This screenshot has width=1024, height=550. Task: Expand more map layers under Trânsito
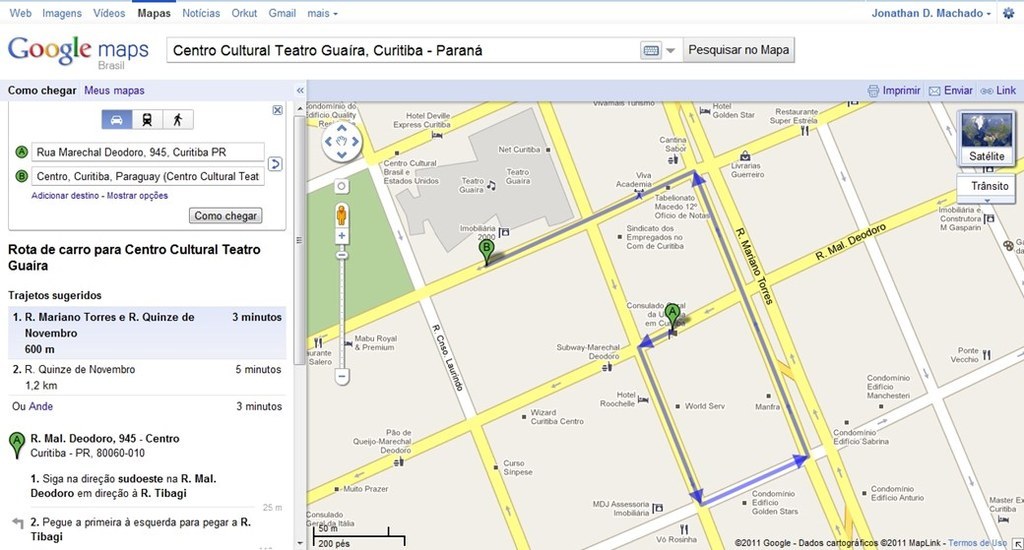[x=987, y=201]
